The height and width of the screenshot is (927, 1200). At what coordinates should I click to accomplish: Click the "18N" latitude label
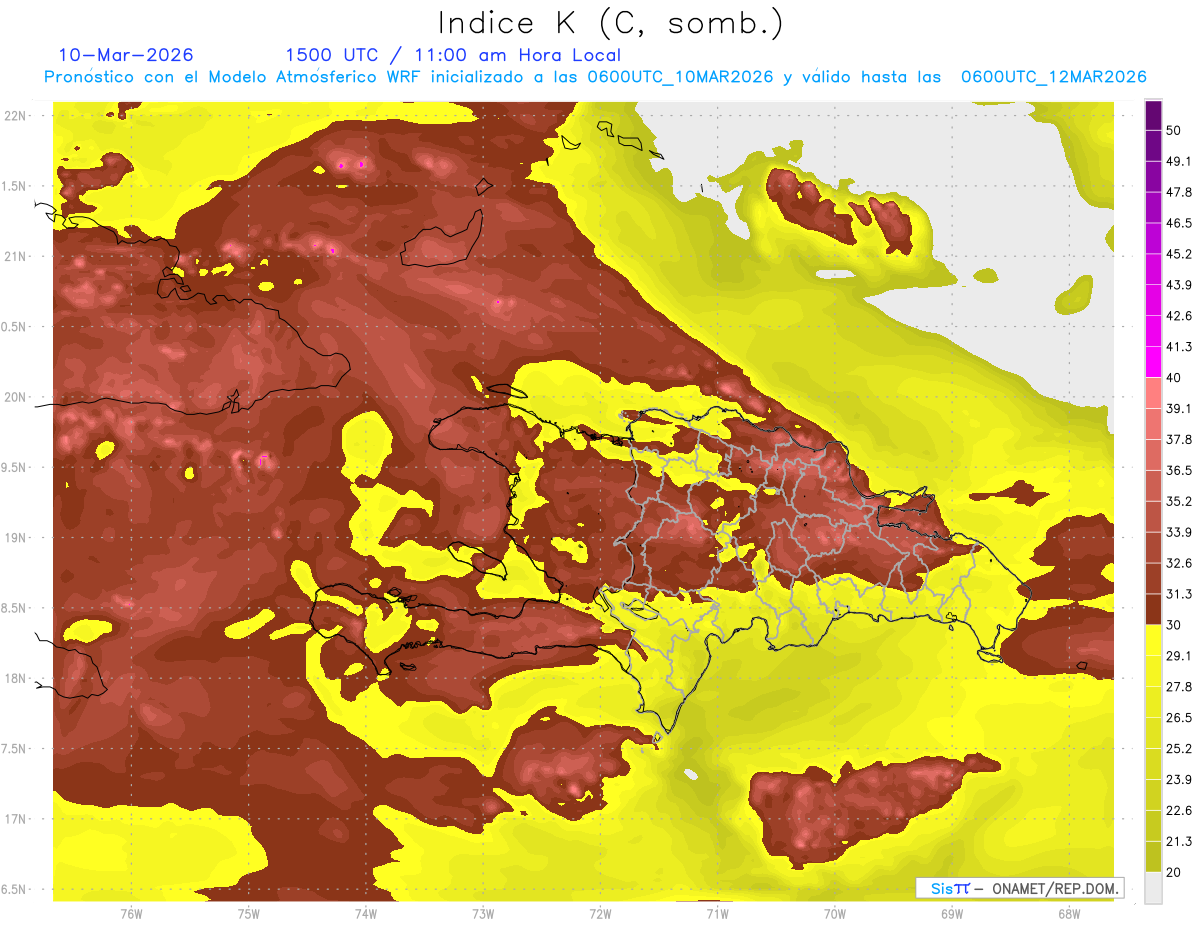[16, 679]
